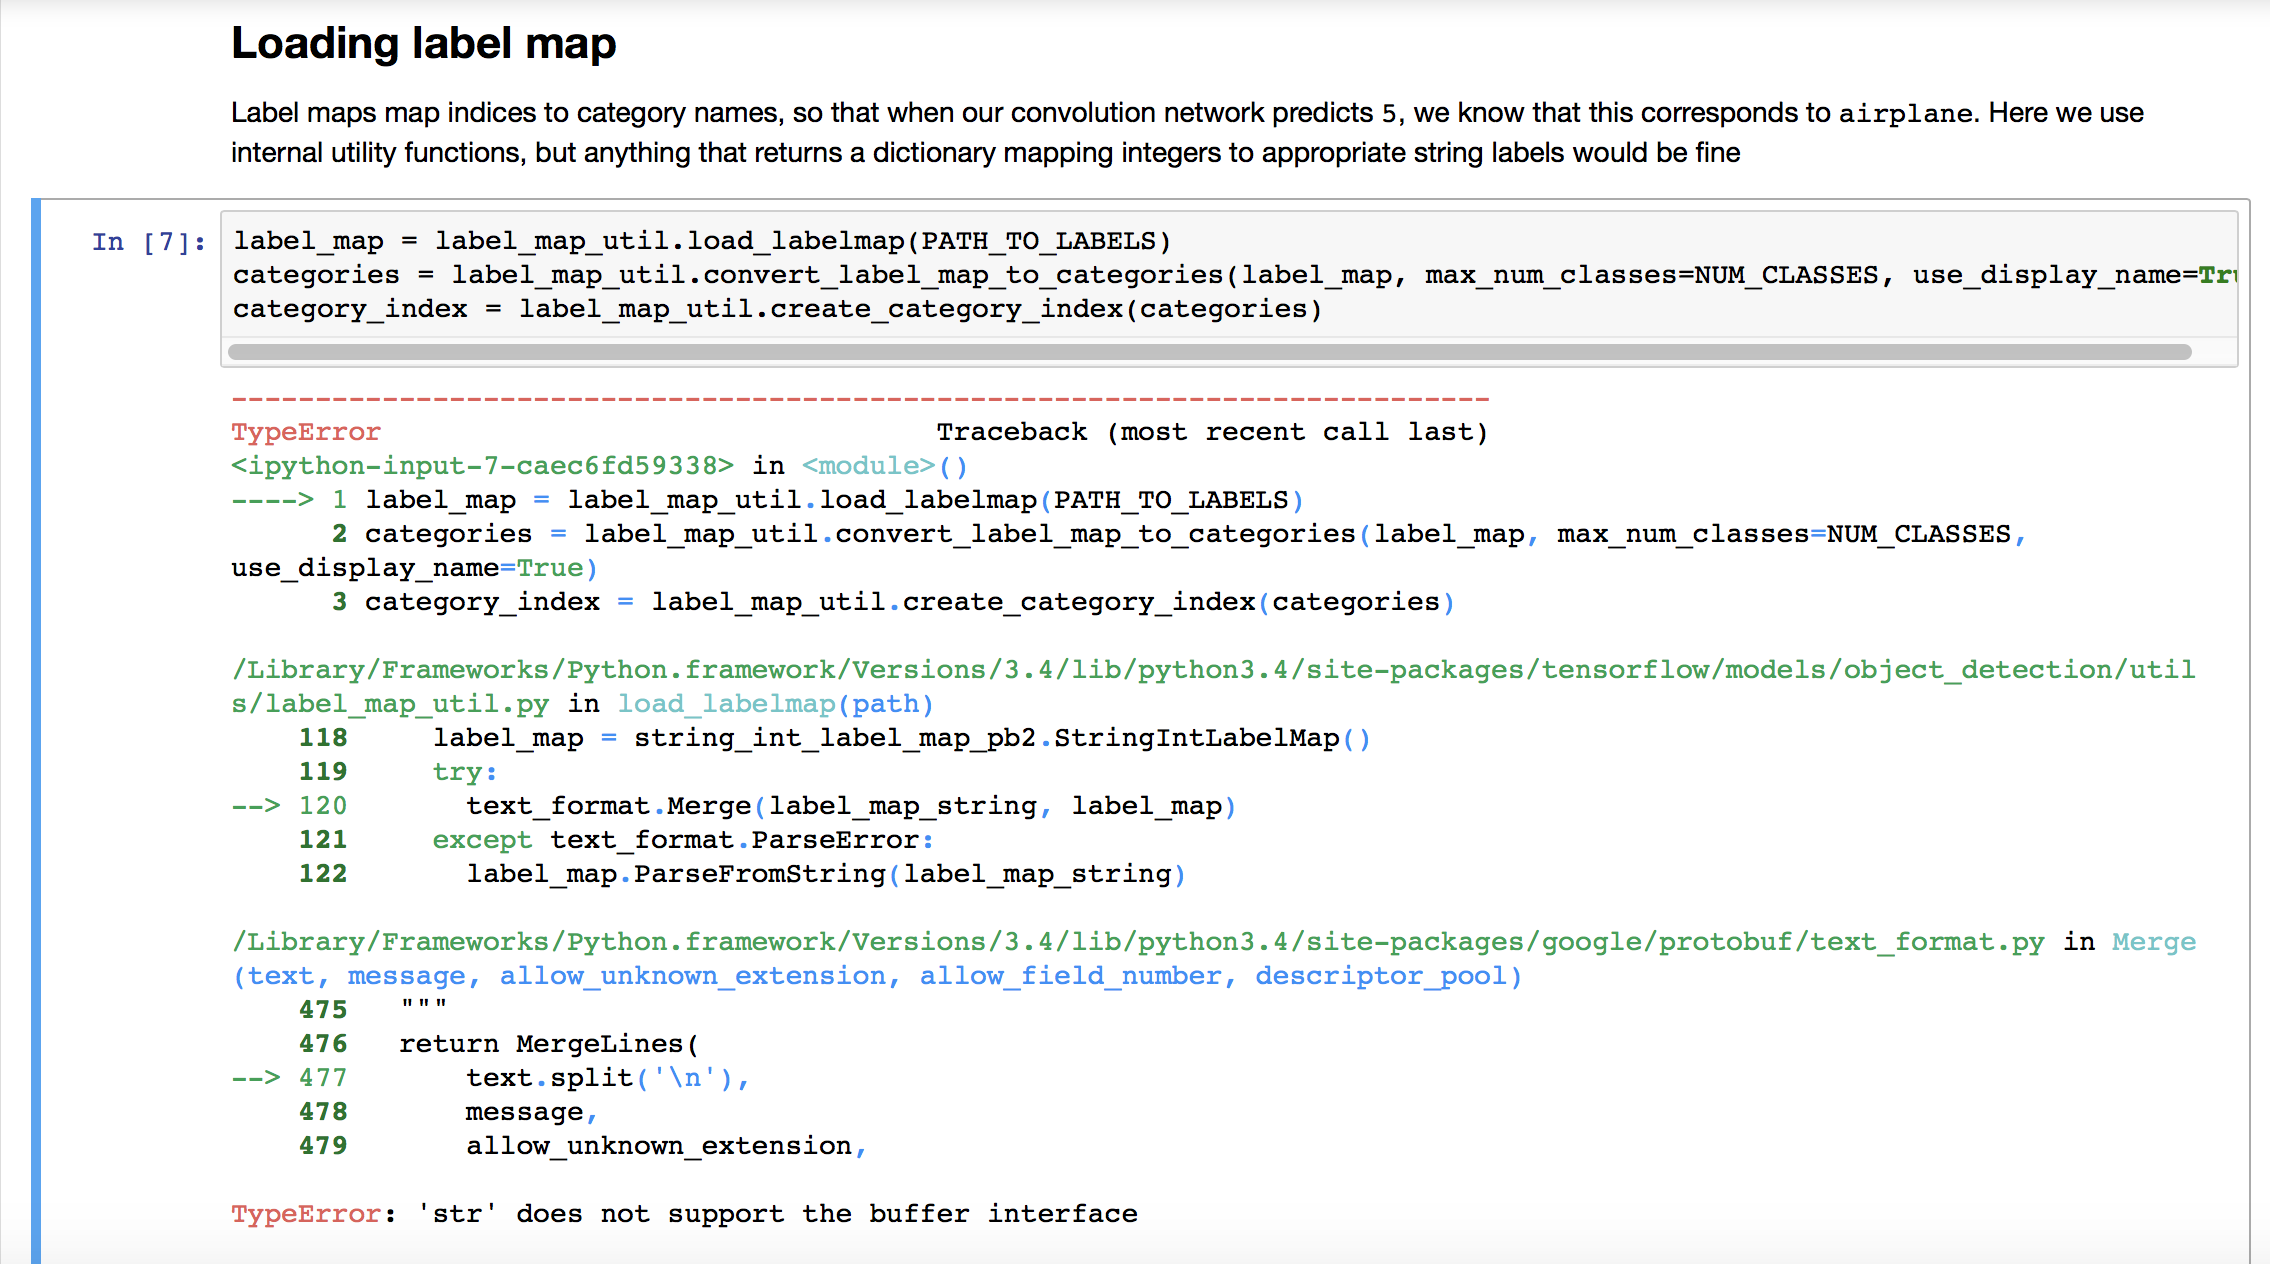This screenshot has height=1264, width=2270.
Task: Select the In [7]: cell prompt
Action: coord(148,241)
